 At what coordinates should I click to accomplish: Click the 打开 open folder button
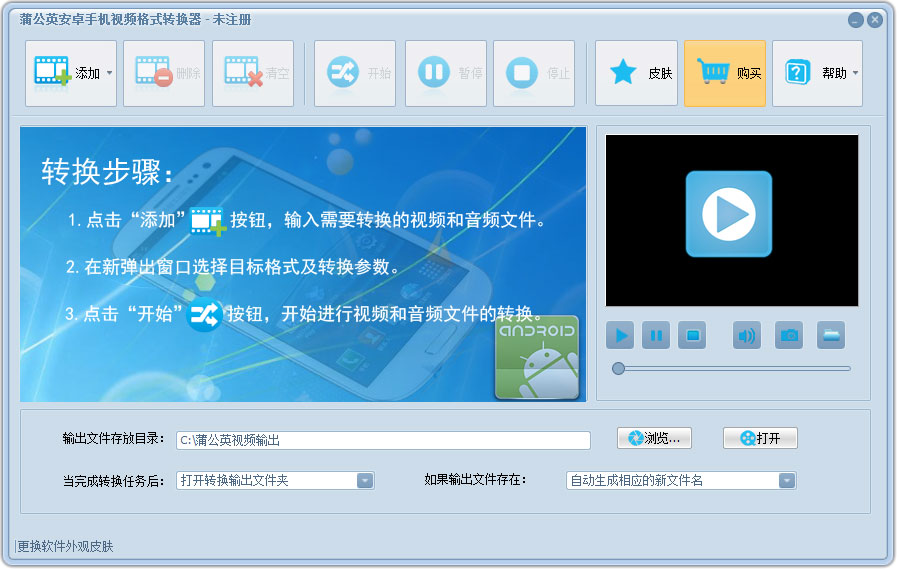click(x=760, y=438)
